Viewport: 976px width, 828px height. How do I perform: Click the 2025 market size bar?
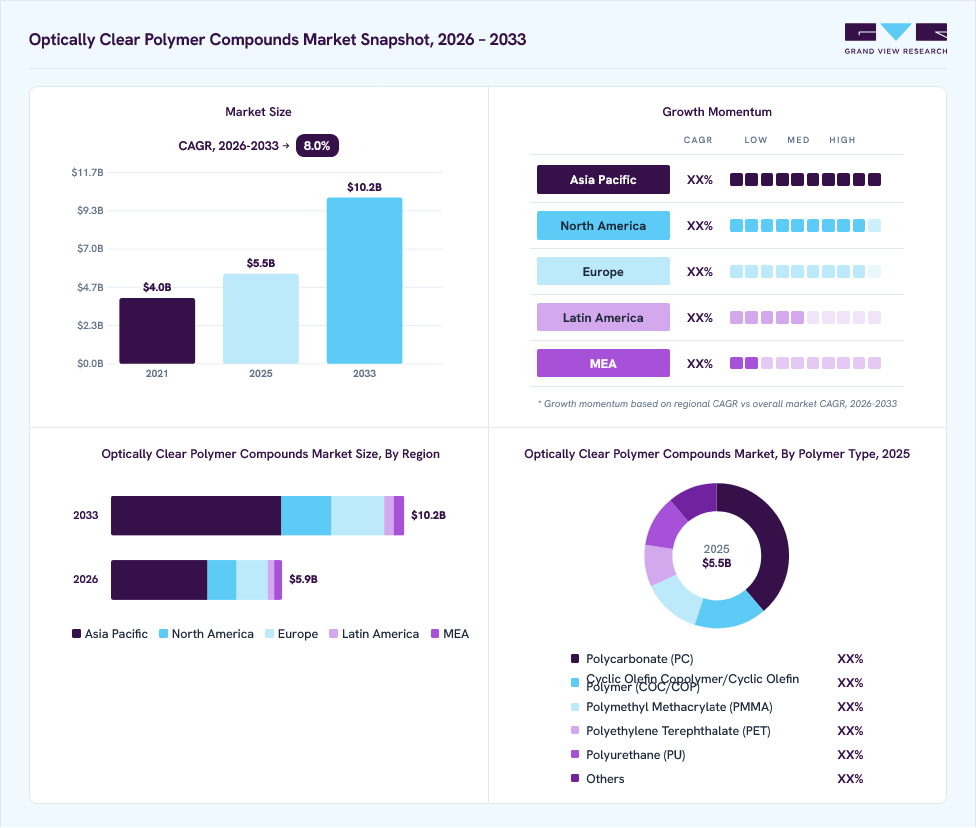(261, 319)
